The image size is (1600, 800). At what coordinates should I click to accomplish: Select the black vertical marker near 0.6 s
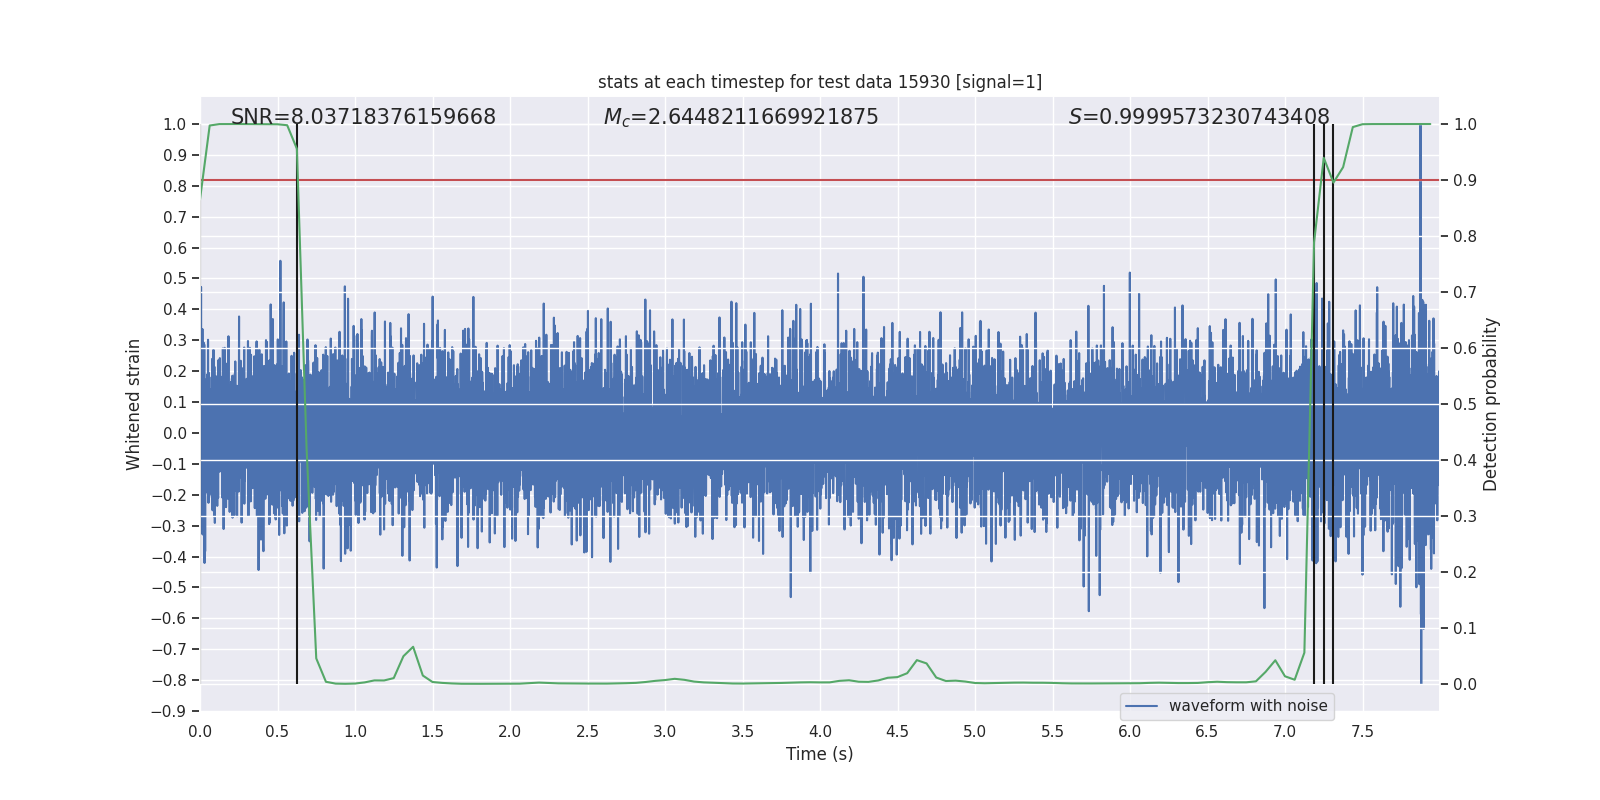297,450
